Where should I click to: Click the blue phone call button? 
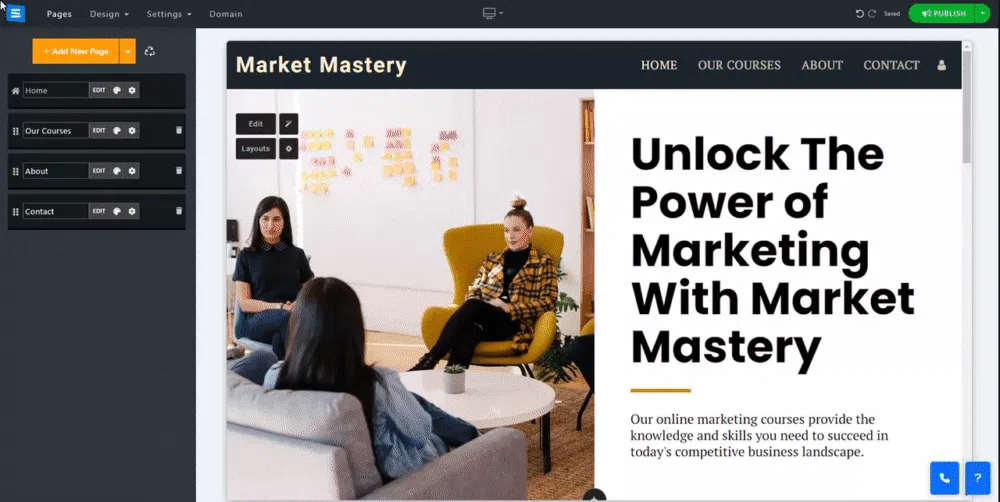pyautogui.click(x=945, y=478)
